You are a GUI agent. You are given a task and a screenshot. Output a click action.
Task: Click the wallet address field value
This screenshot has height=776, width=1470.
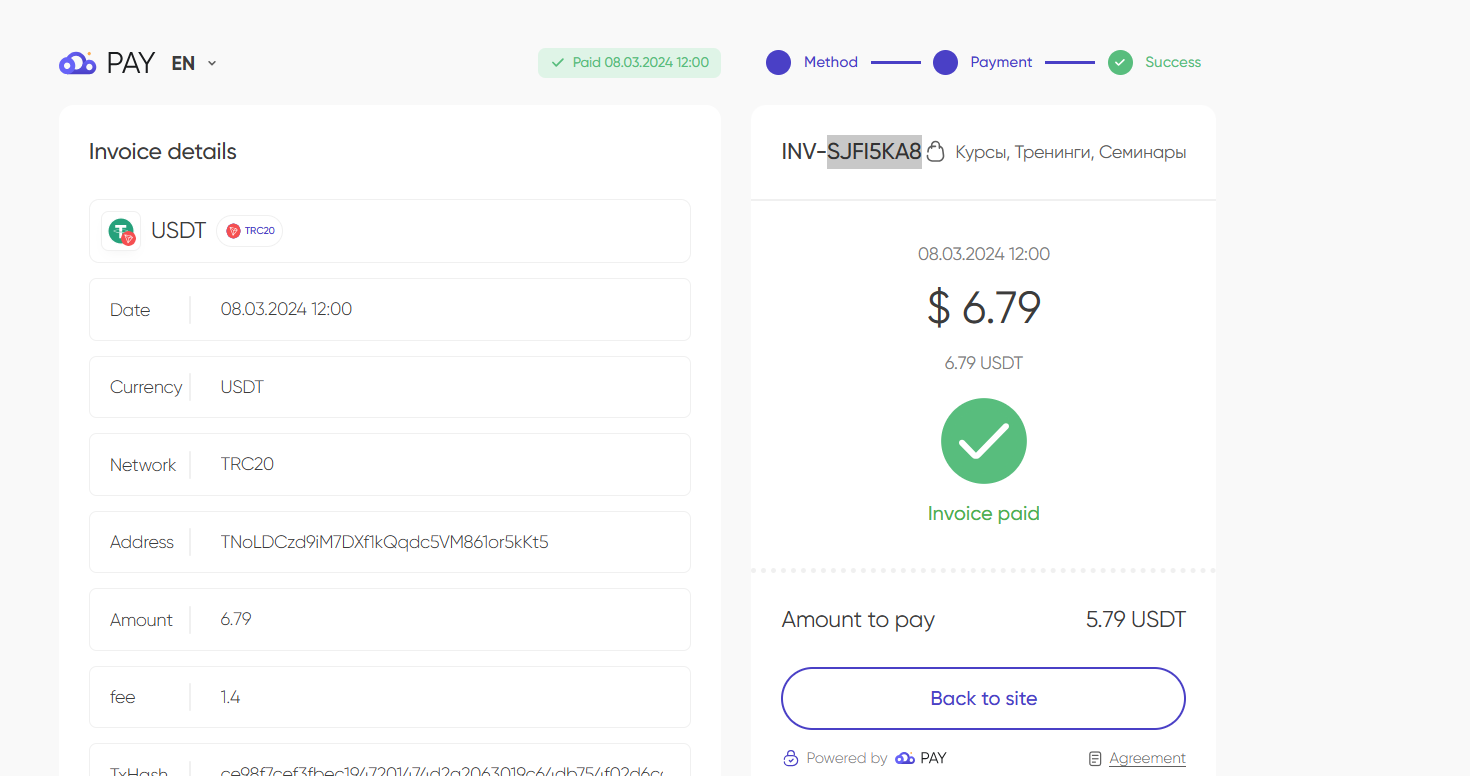pyautogui.click(x=385, y=542)
